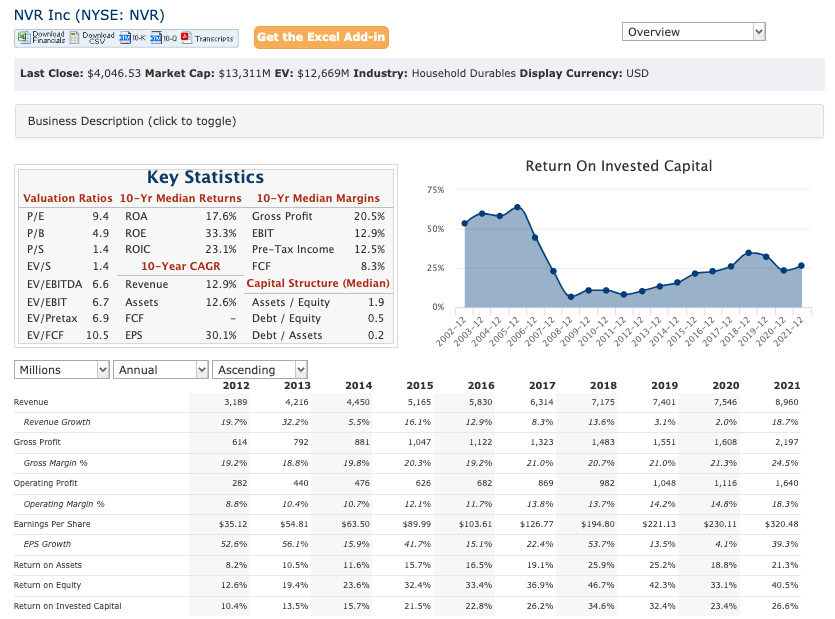Click the Industry value Household Durables
The height and width of the screenshot is (619, 835).
(464, 74)
